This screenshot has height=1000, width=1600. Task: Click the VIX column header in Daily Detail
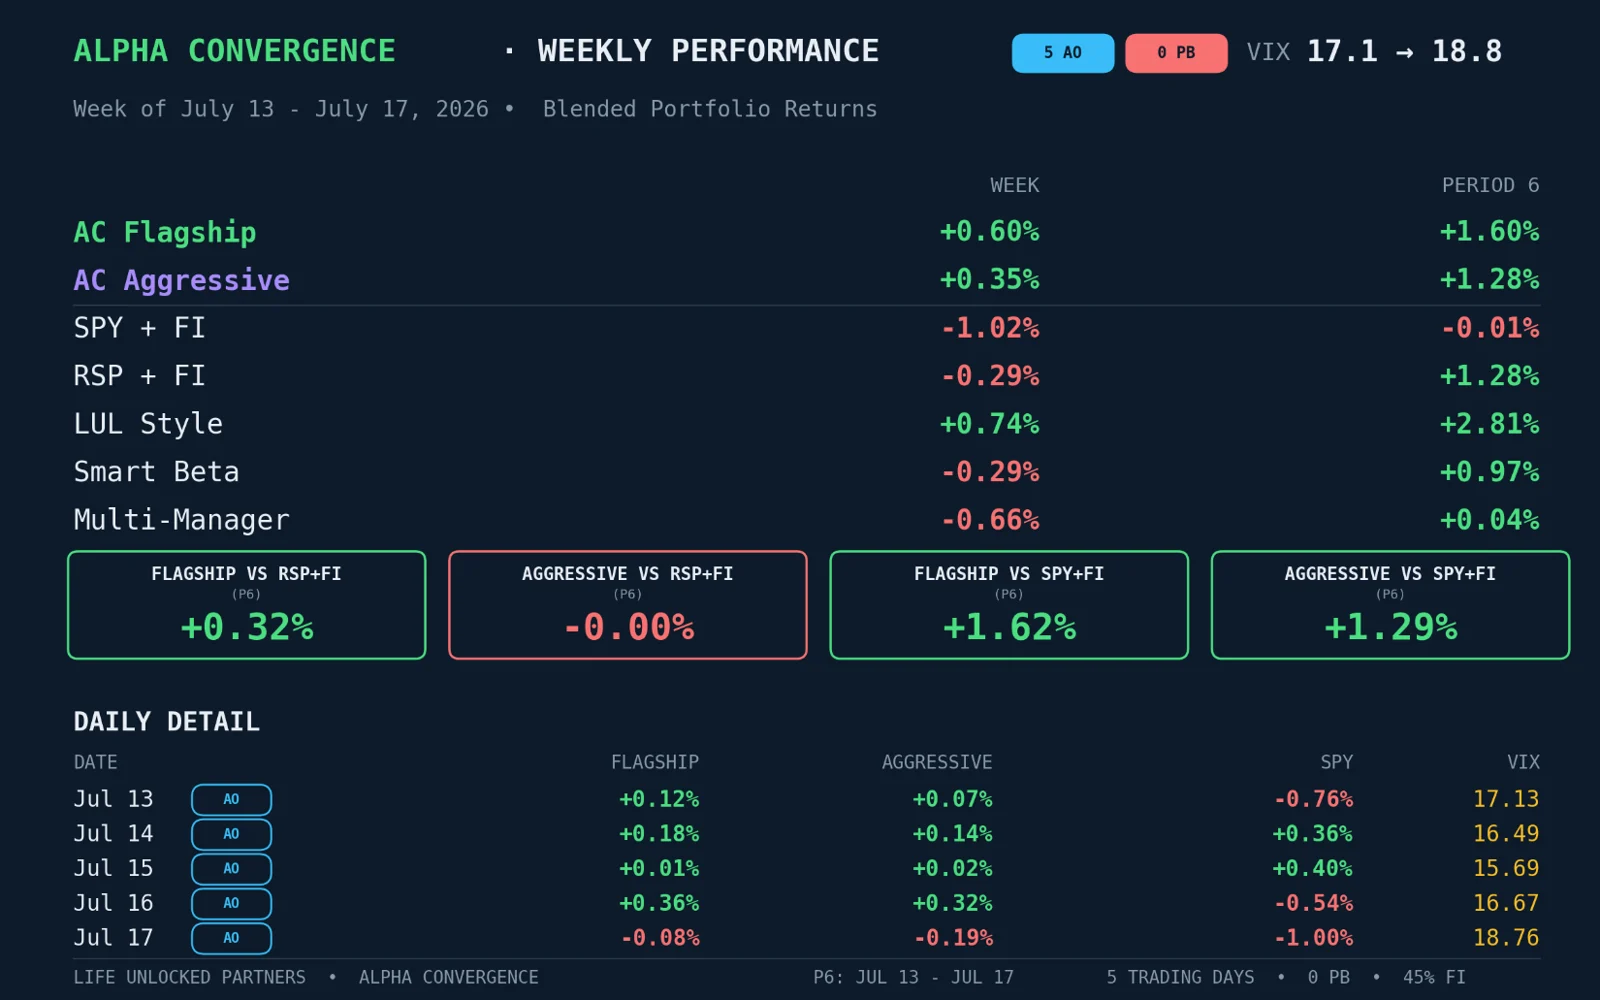1523,762
